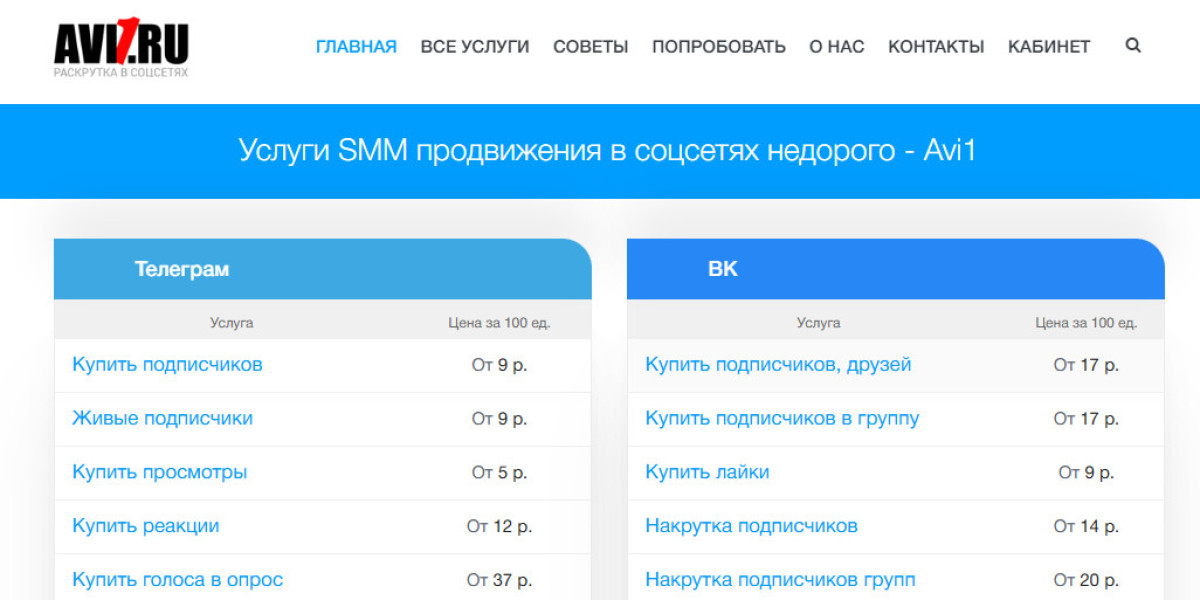
Task: Click the AVI1.RU site logo
Action: [x=121, y=49]
